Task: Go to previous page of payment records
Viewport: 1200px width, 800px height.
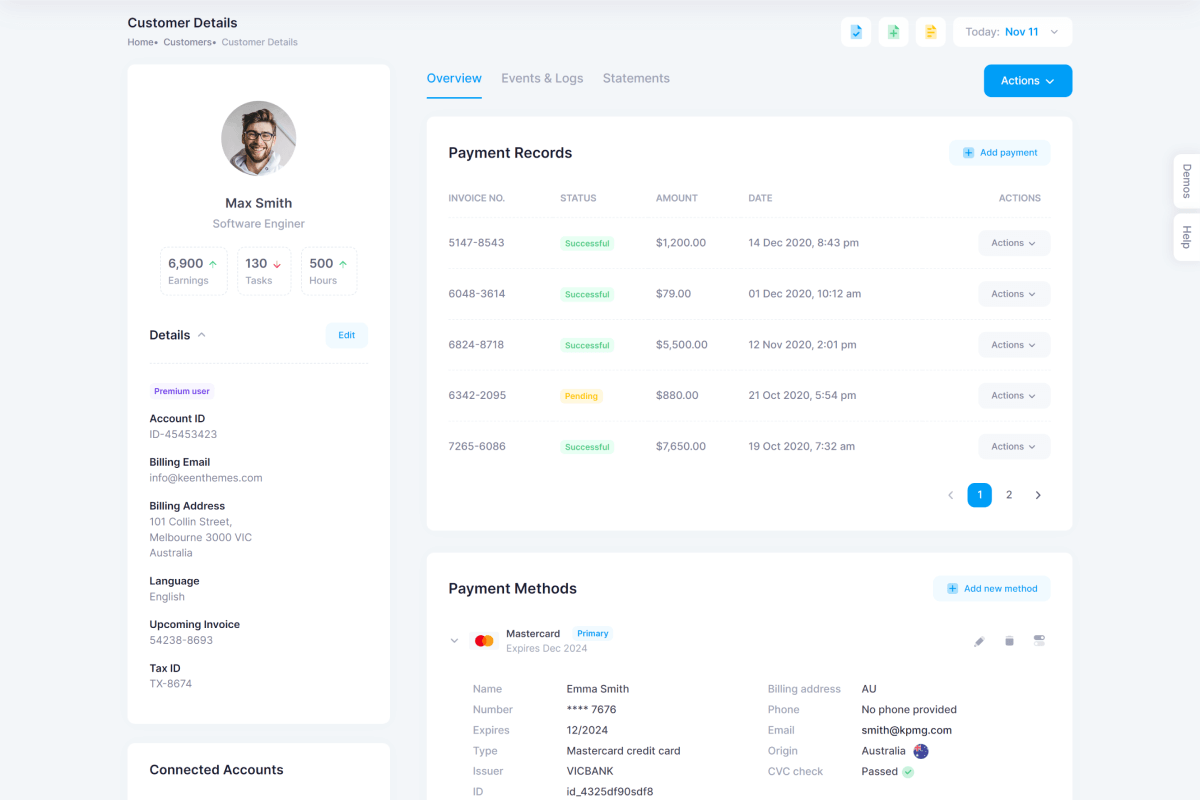Action: pyautogui.click(x=950, y=495)
